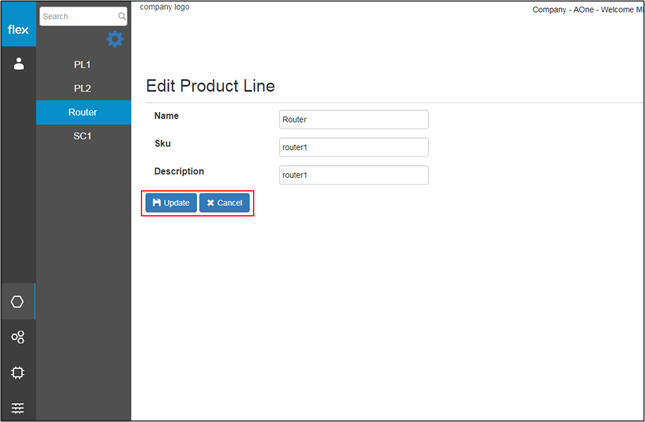Viewport: 645px width, 422px height.
Task: Select the hexagon product icon in sidebar
Action: pos(17,301)
